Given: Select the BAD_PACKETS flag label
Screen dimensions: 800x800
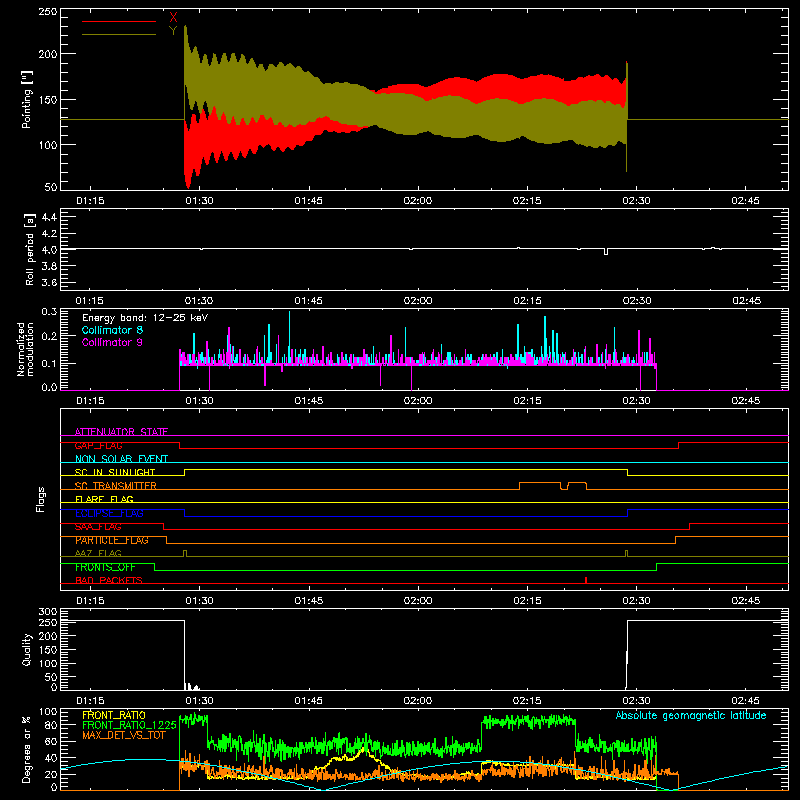Looking at the screenshot, I should (109, 580).
